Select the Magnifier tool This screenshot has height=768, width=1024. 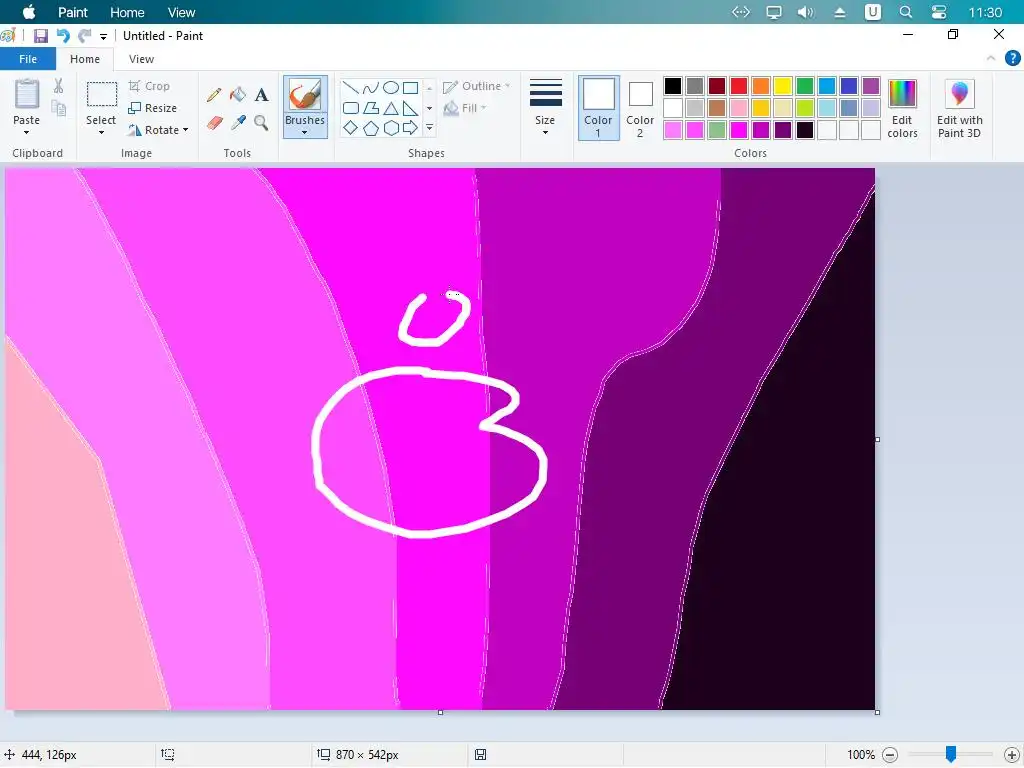261,122
